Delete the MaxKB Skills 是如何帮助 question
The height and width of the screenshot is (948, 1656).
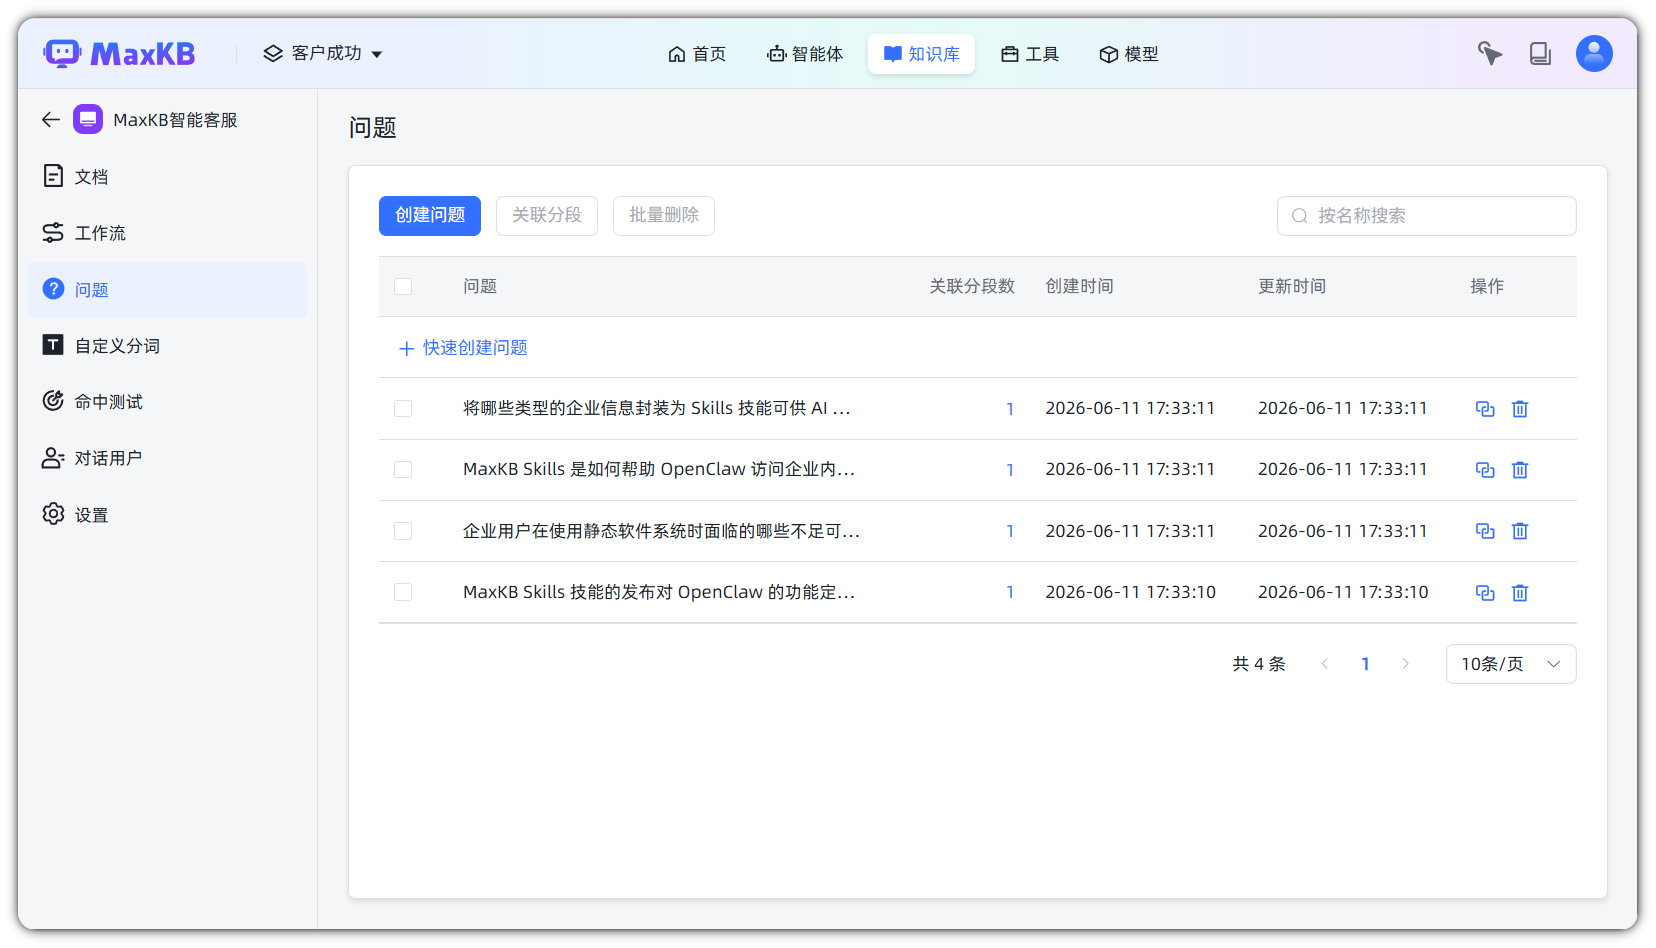(1520, 470)
